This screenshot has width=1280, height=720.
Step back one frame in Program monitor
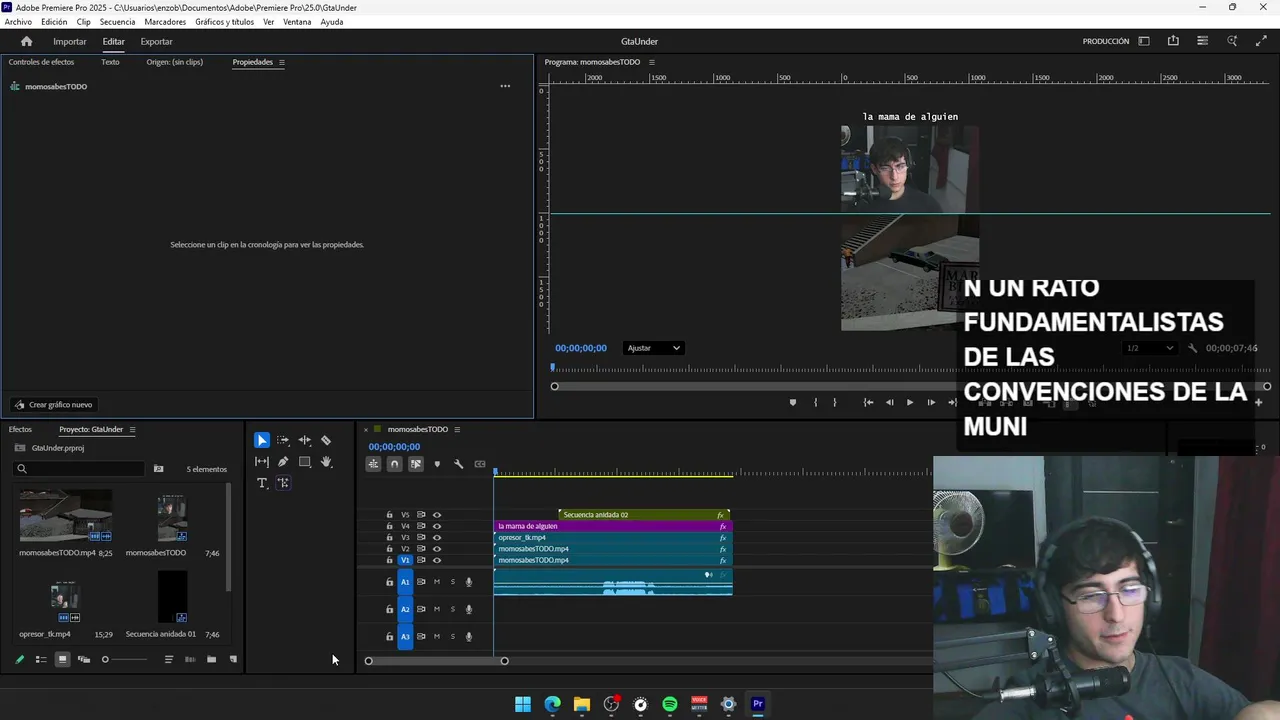[x=889, y=402]
